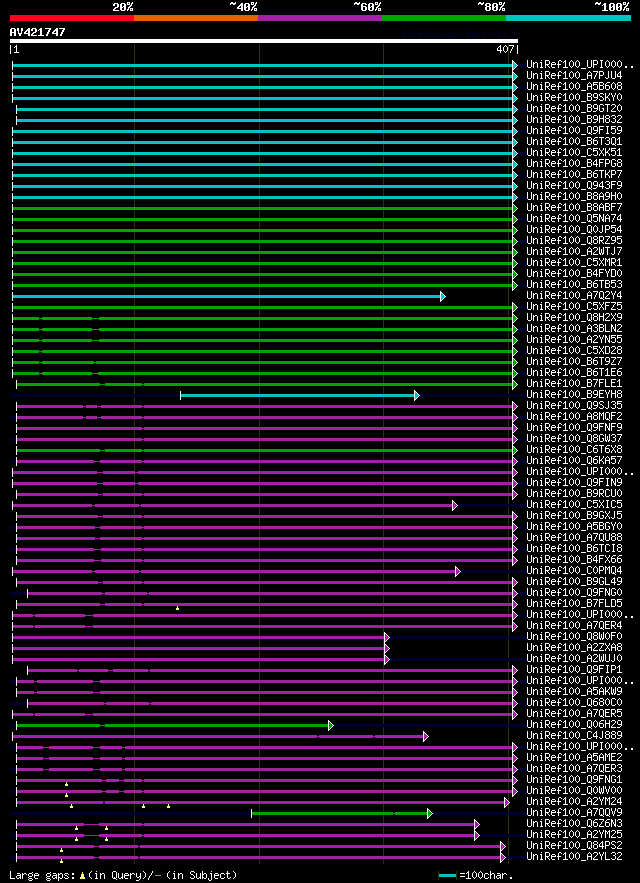Viewport: 640px width, 883px height.
Task: Click the UniRef100_Q680C0 label
Action: [574, 702]
